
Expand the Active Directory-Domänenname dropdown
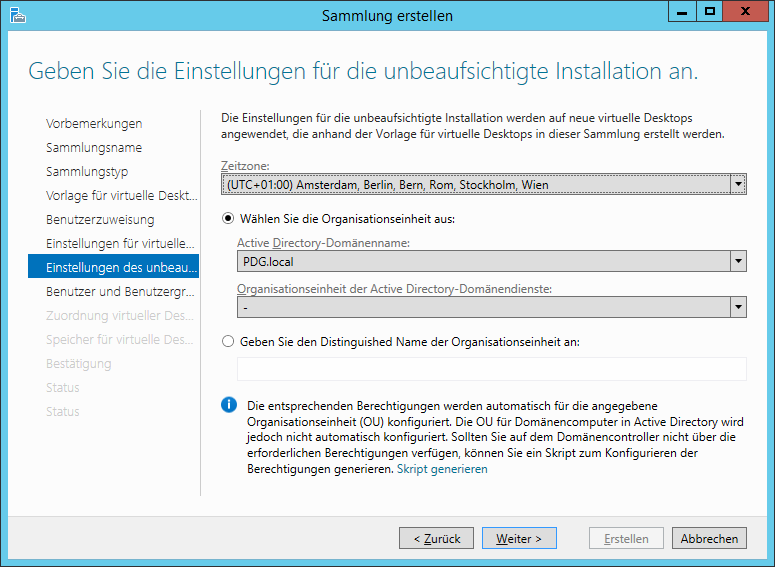[x=738, y=261]
